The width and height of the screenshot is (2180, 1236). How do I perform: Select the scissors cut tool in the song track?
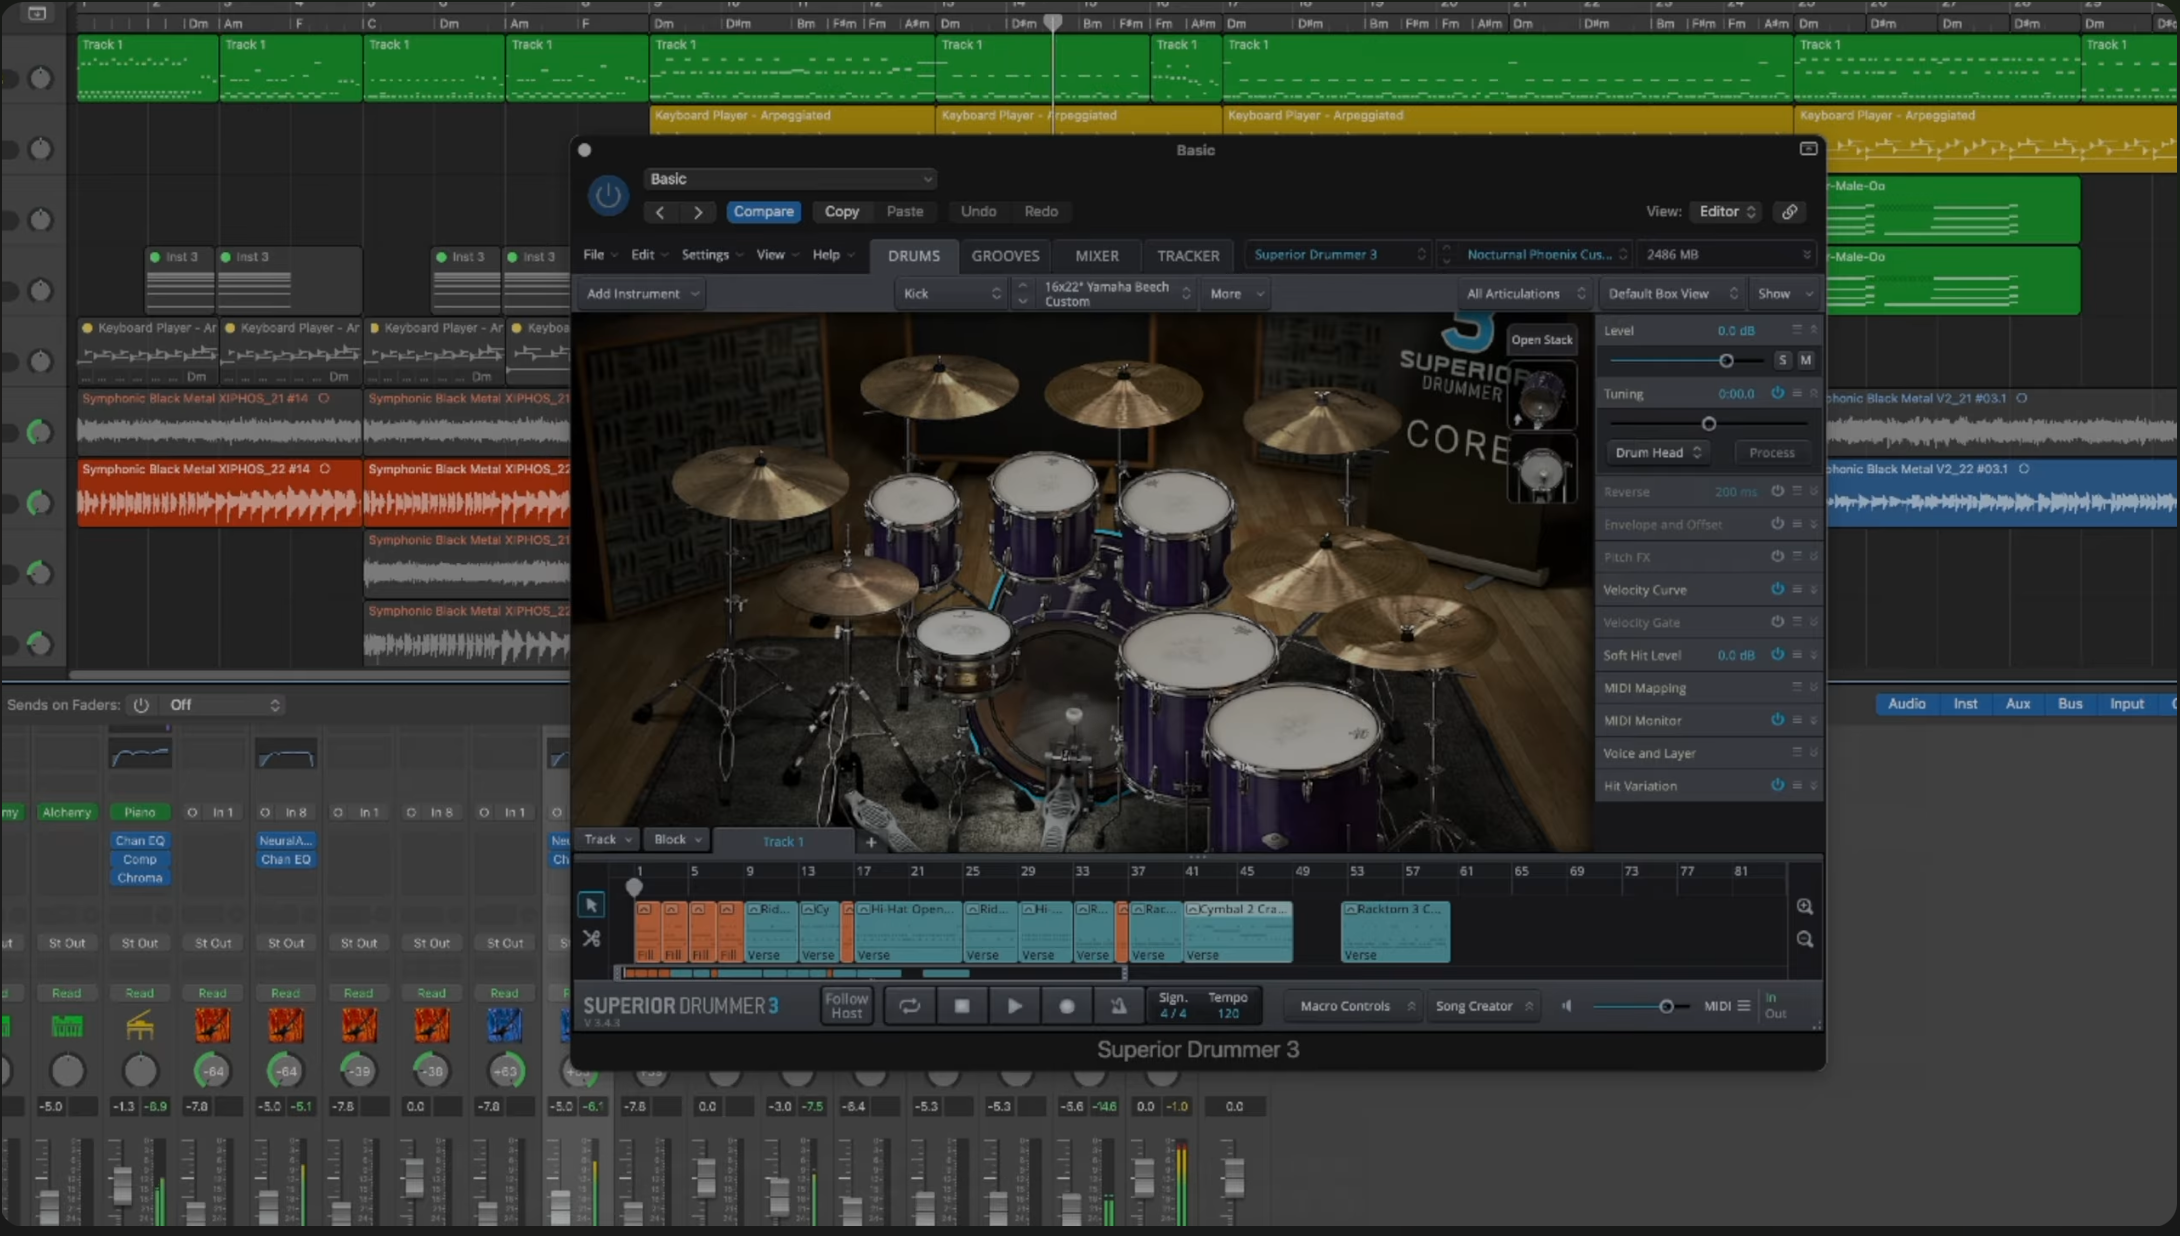(591, 938)
